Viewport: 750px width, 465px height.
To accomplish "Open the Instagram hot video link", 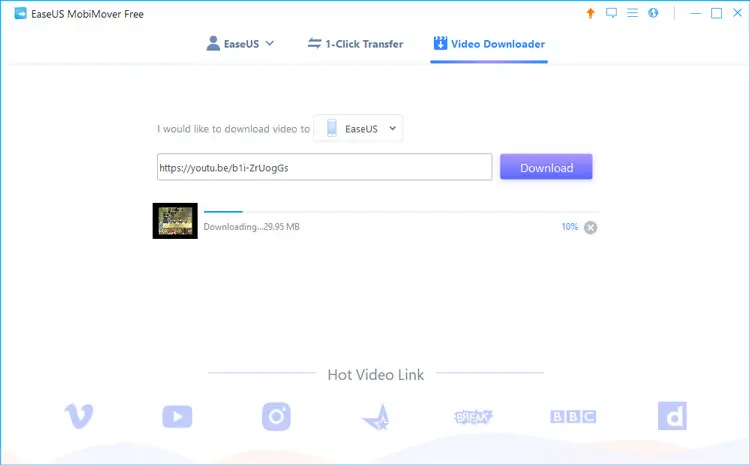I will [276, 416].
